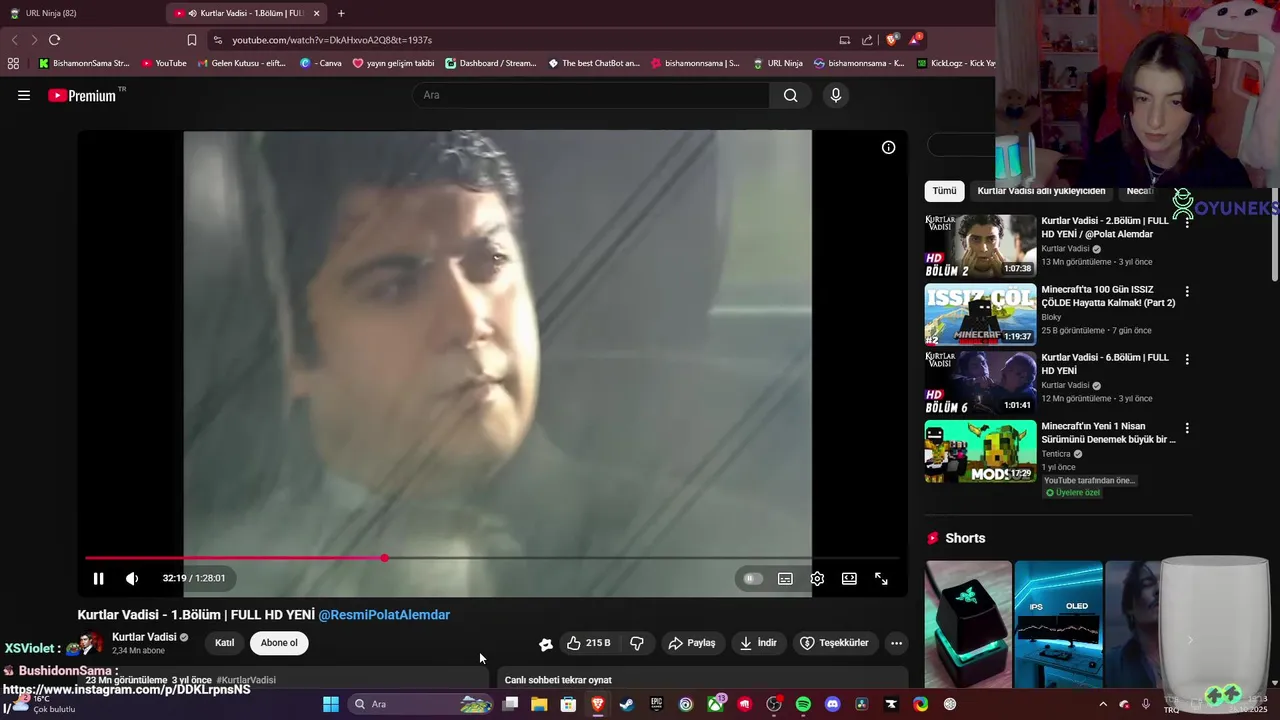Open Spotify from the taskbar
The width and height of the screenshot is (1280, 720).
[x=803, y=704]
